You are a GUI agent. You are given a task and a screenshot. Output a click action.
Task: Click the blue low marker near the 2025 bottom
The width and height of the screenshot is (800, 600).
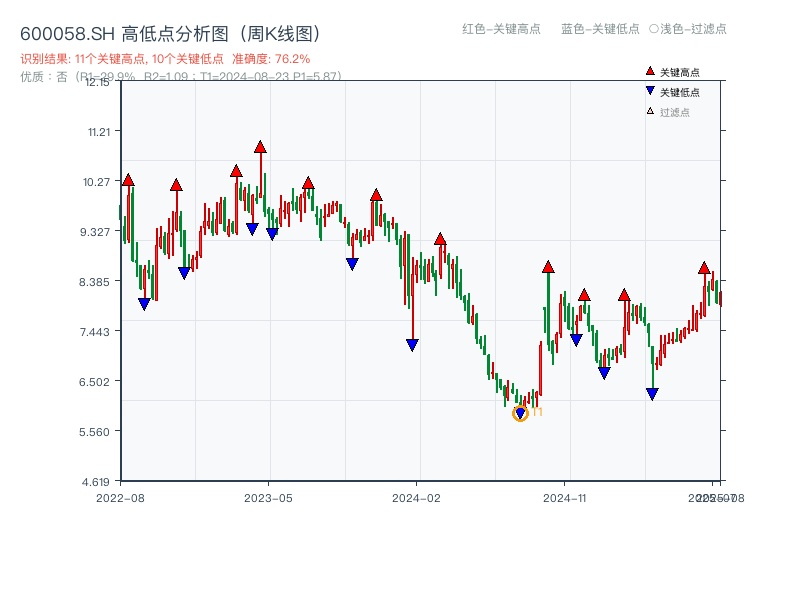pyautogui.click(x=653, y=391)
